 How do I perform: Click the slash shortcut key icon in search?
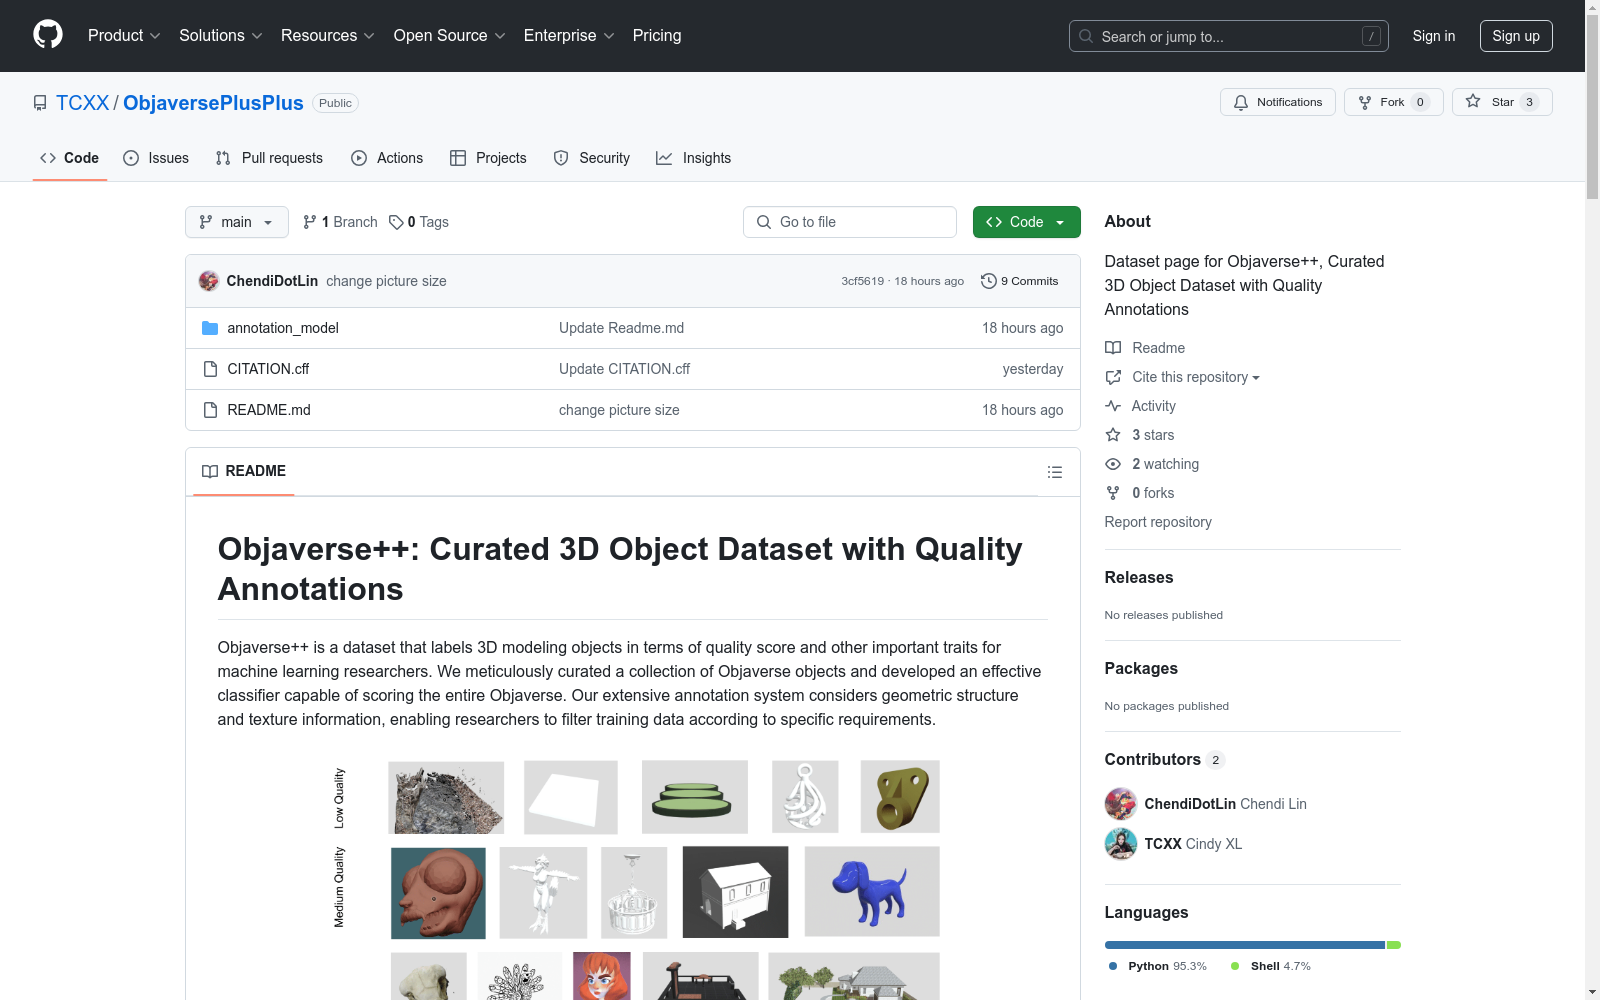tap(1371, 36)
